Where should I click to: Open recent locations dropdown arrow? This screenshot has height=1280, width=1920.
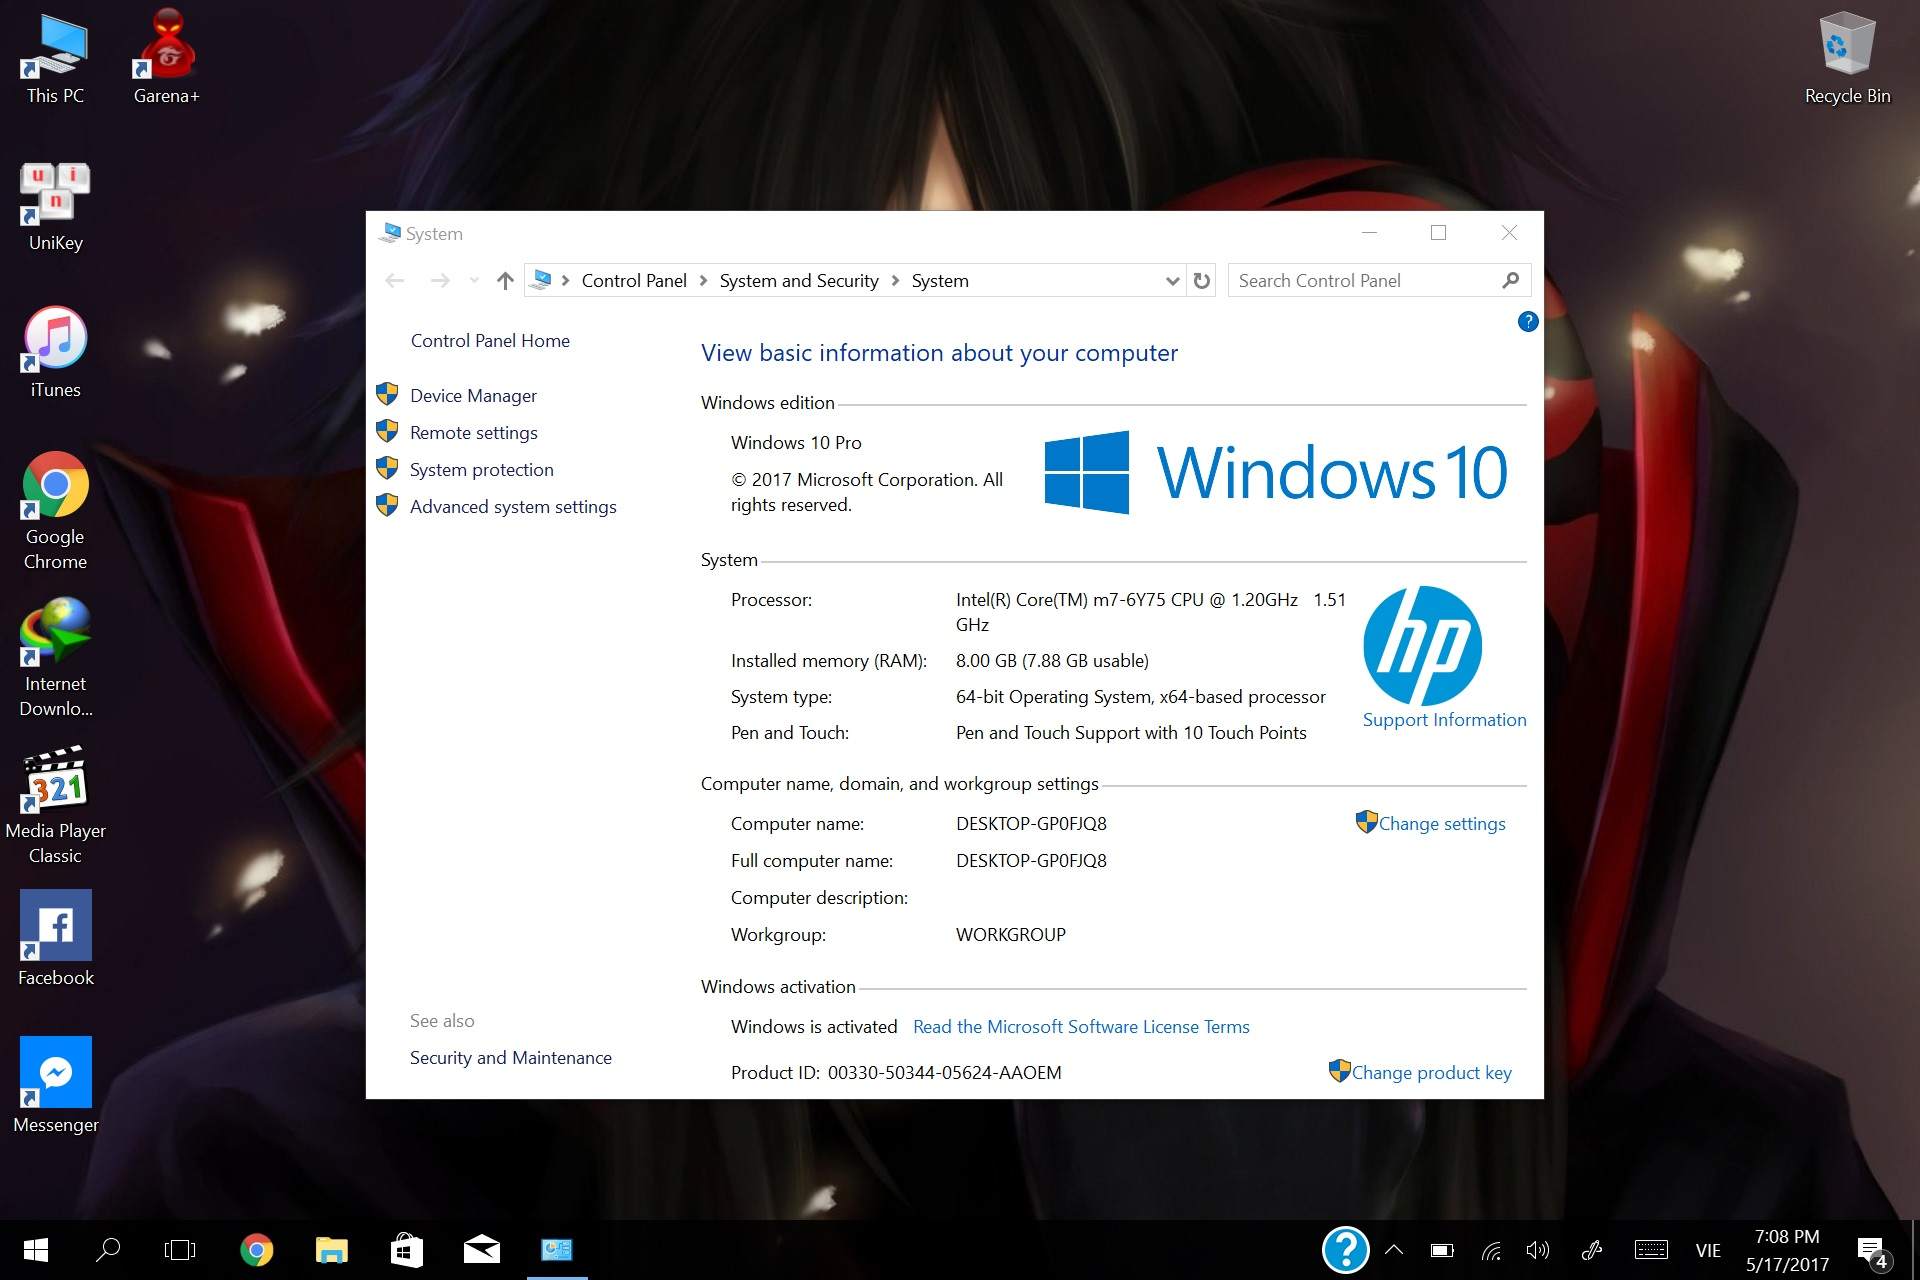(474, 281)
